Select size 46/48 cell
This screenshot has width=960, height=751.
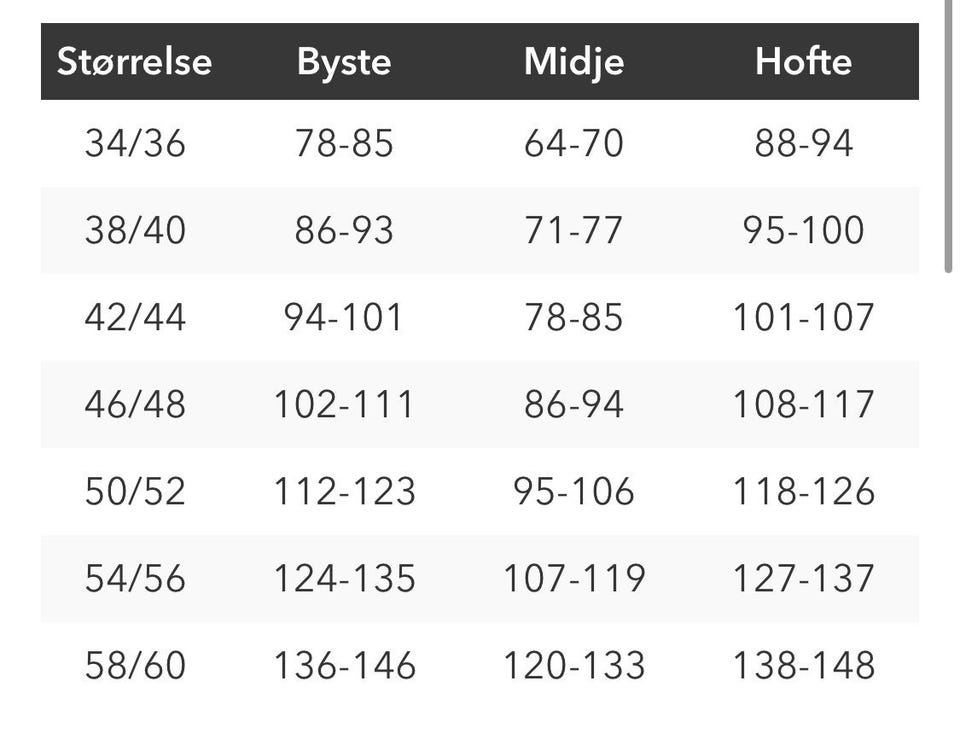135,405
